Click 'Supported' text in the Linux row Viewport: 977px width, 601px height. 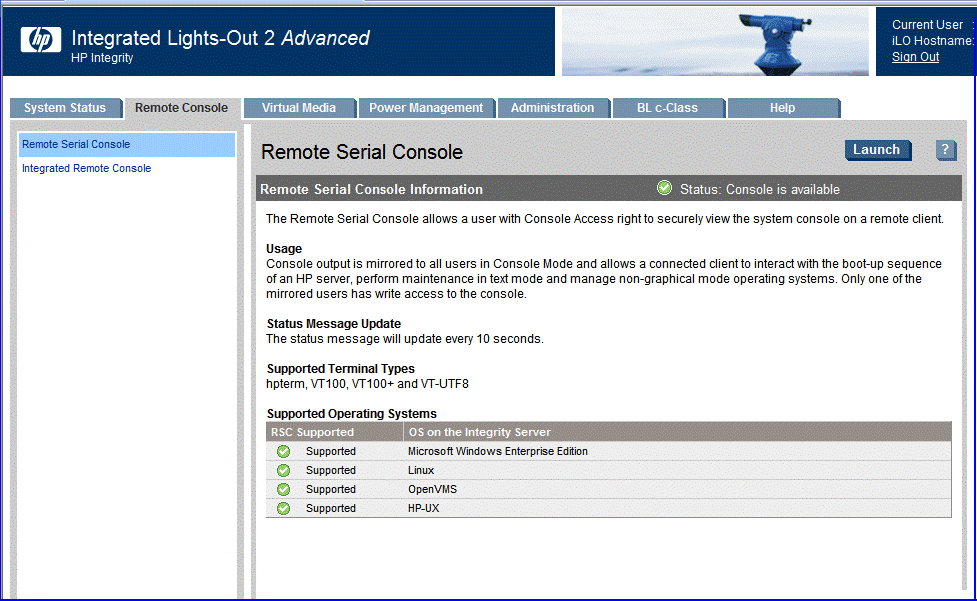click(331, 470)
